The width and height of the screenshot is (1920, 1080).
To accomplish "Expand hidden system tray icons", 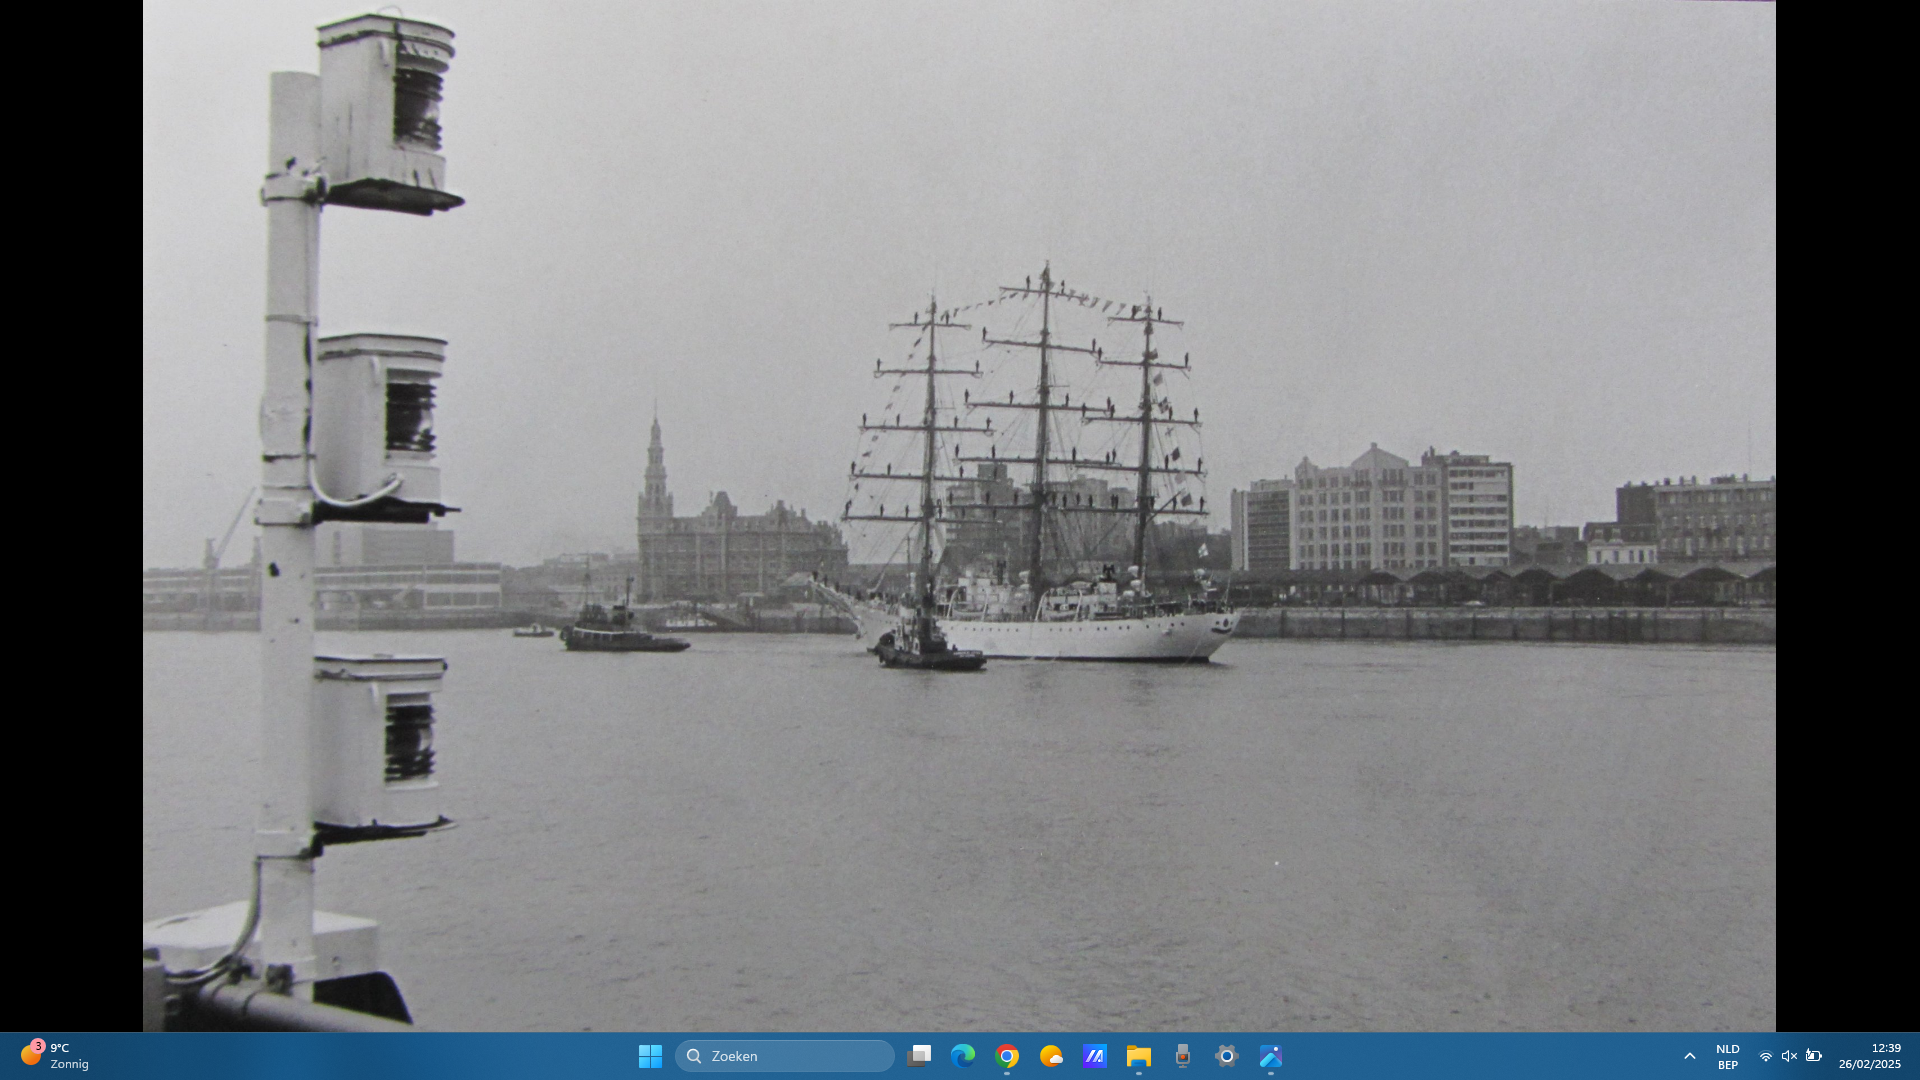I will (1690, 1056).
